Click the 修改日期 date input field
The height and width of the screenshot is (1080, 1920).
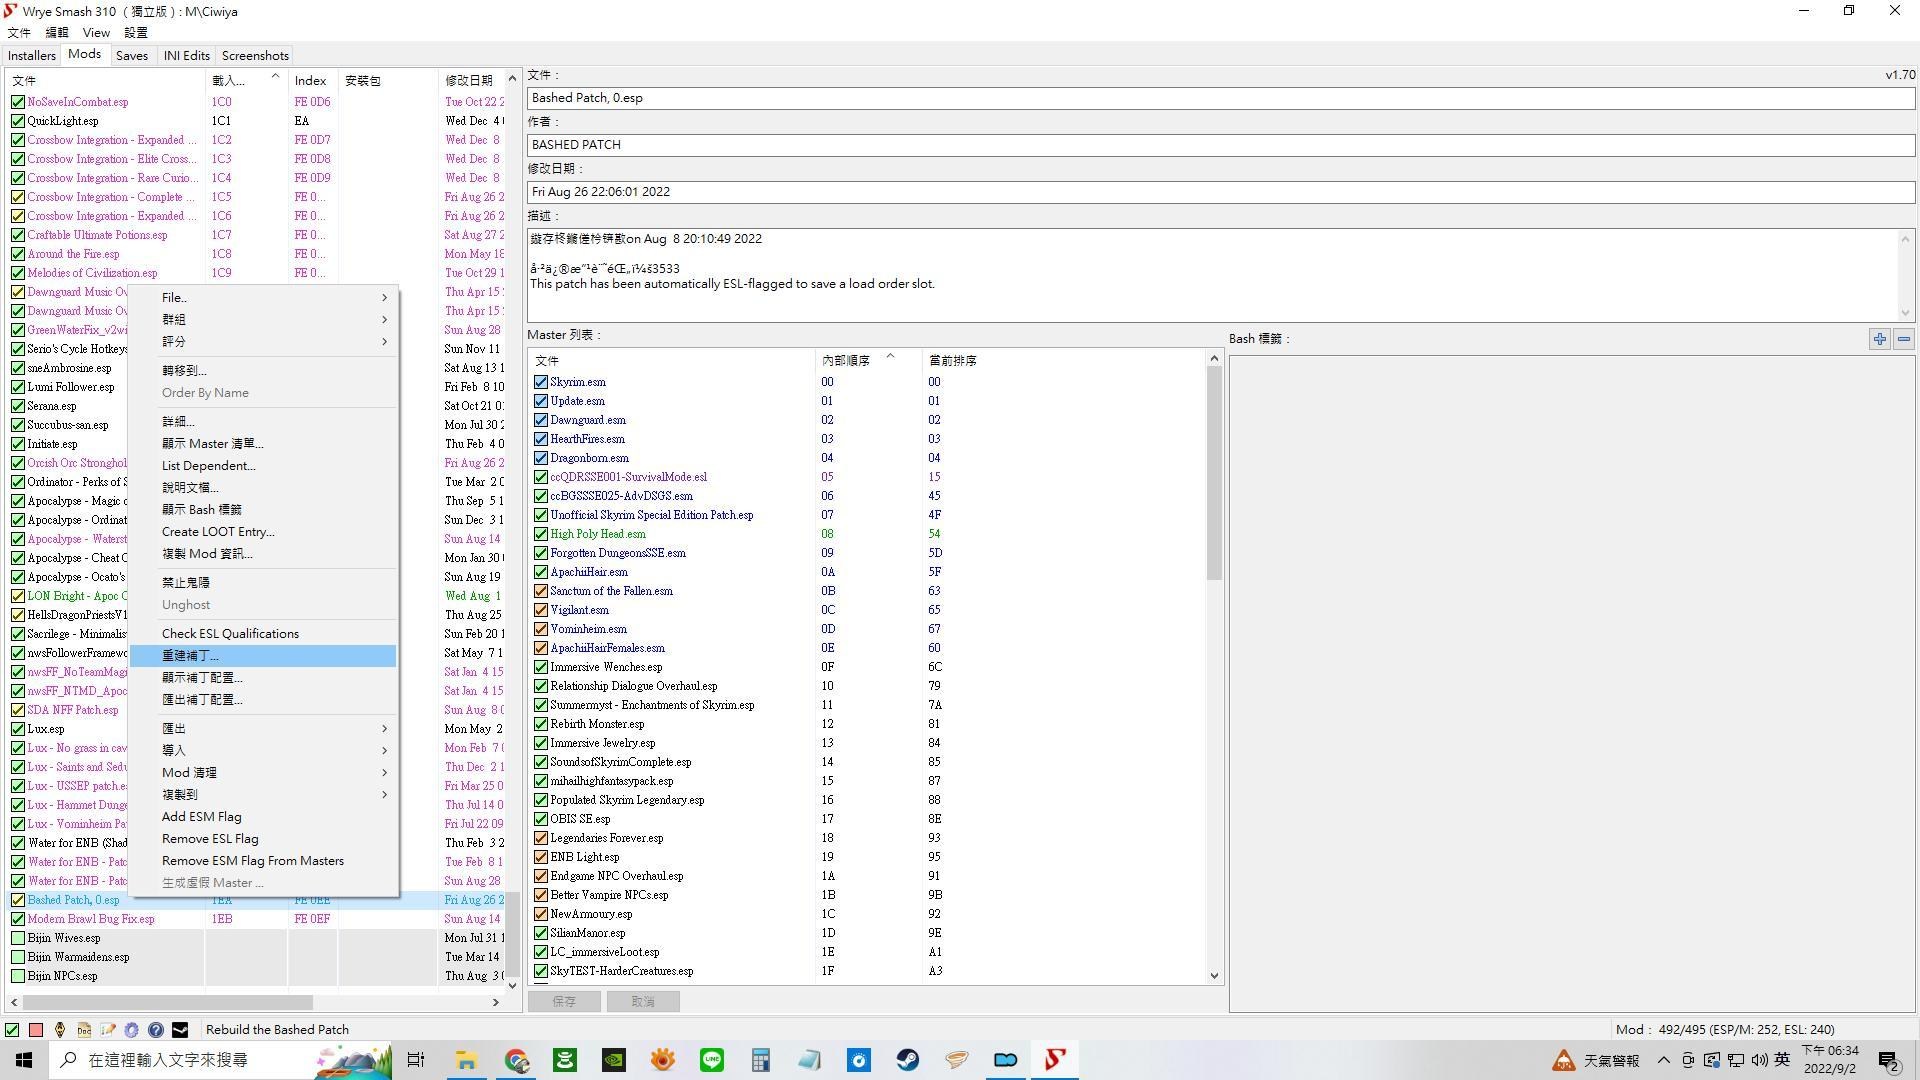click(1221, 192)
